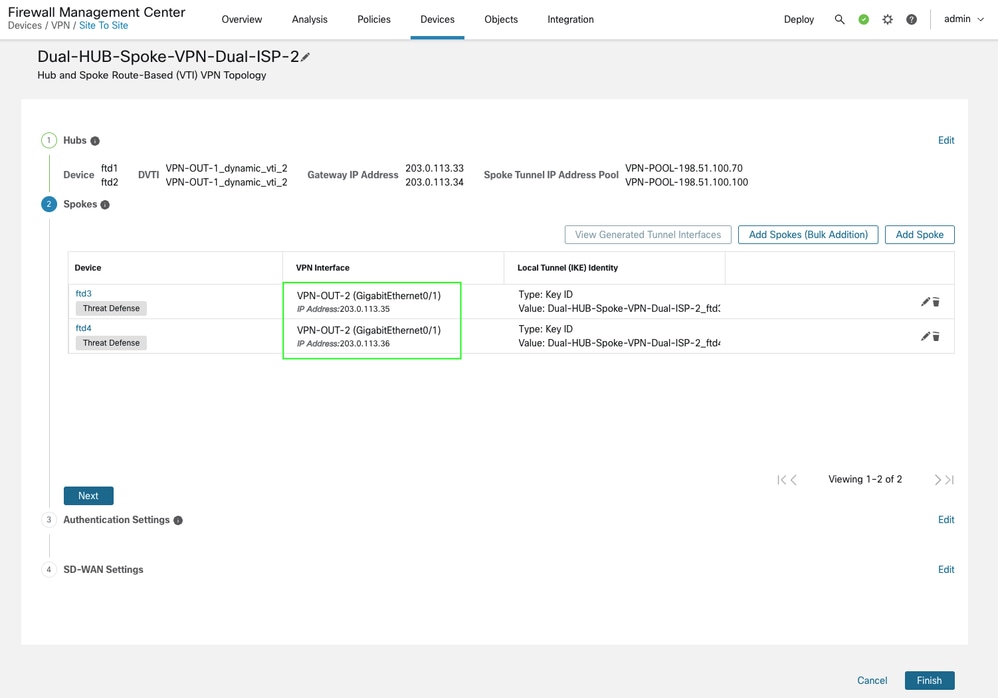998x698 pixels.
Task: Open the settings gear icon
Action: [887, 20]
